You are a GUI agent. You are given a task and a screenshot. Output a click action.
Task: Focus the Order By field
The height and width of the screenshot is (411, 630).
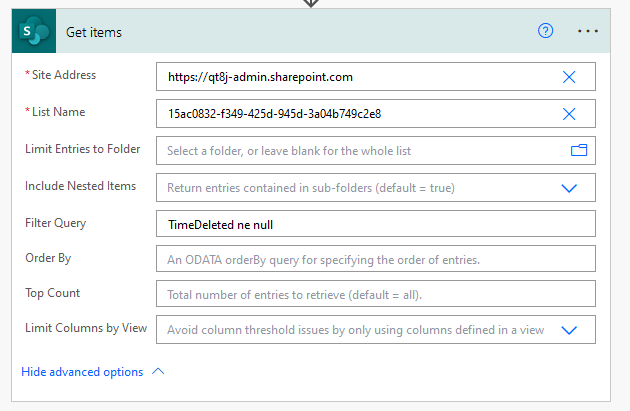pos(375,259)
